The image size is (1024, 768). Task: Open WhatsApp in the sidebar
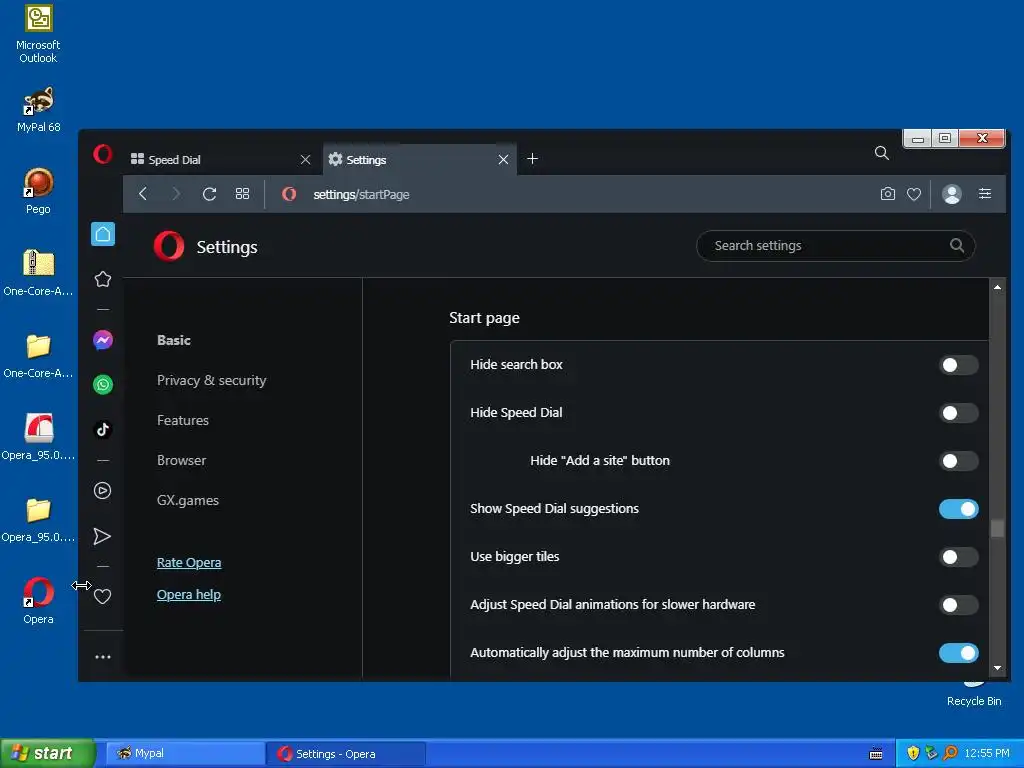click(103, 385)
